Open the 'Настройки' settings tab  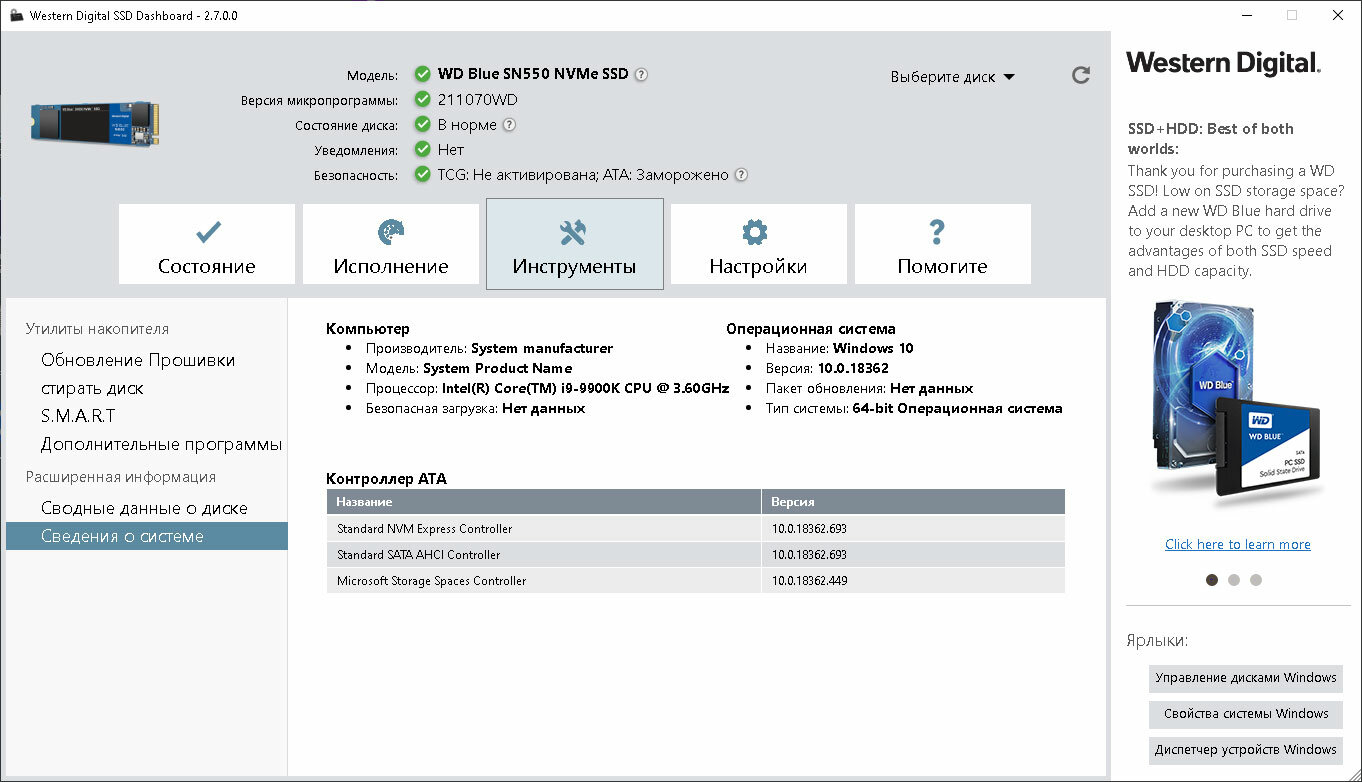[x=758, y=245]
